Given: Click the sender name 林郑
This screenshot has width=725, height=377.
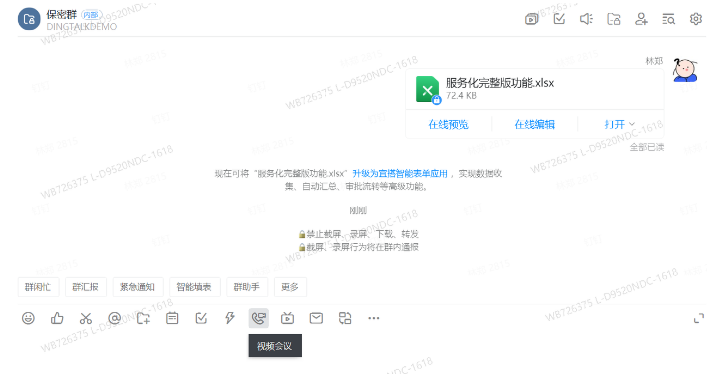Looking at the screenshot, I should (x=654, y=61).
